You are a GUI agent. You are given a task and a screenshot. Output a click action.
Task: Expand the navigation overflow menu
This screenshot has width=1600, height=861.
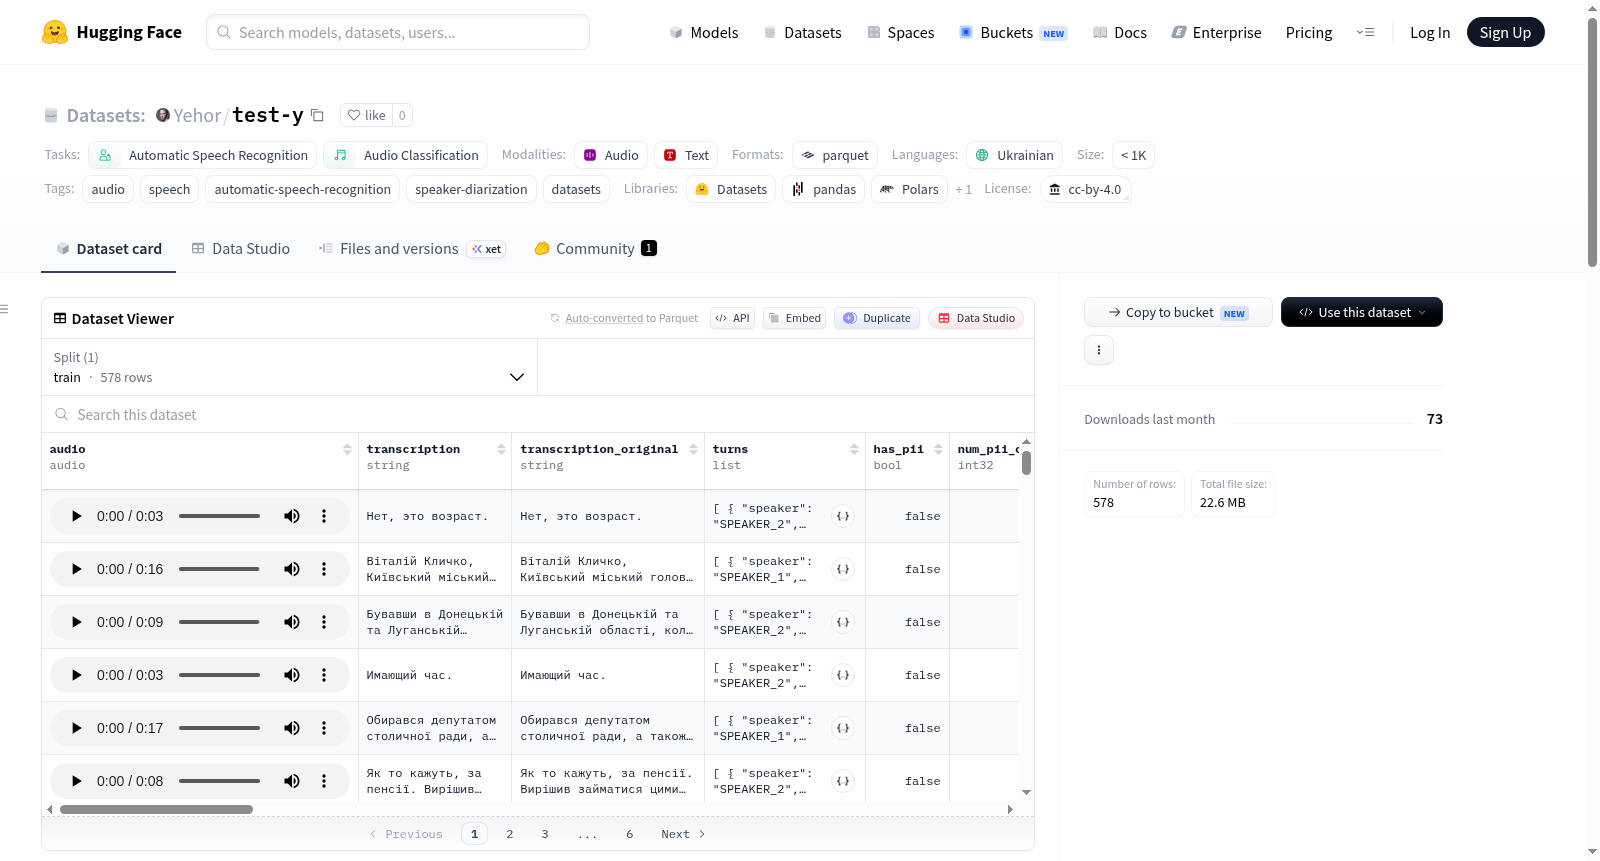click(1365, 32)
